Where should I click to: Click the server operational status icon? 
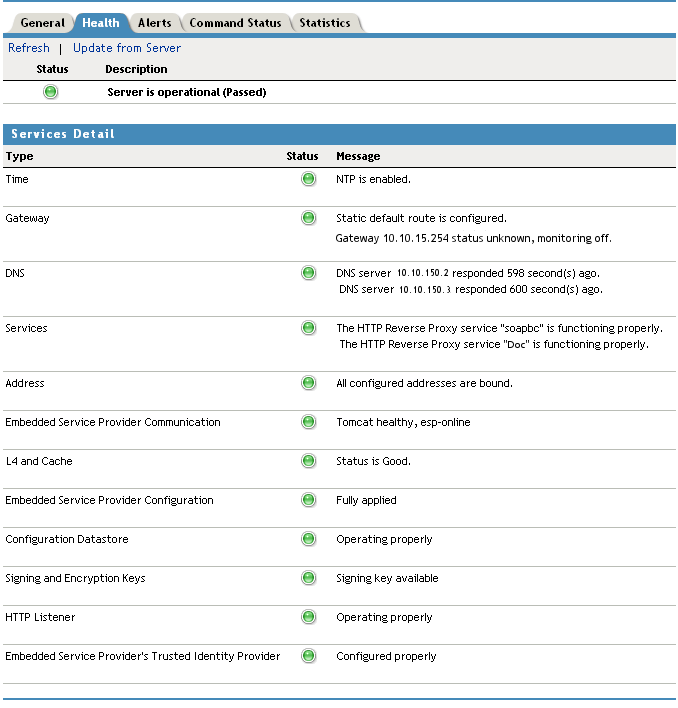click(x=51, y=92)
